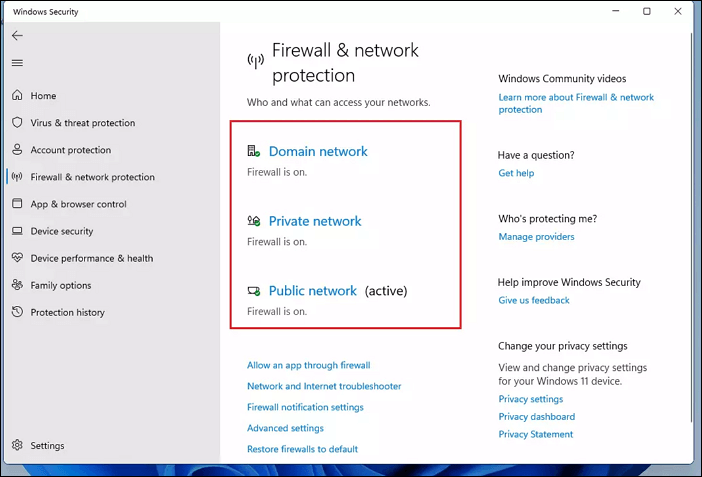Open Advanced settings link
The height and width of the screenshot is (477, 702).
pyautogui.click(x=285, y=428)
